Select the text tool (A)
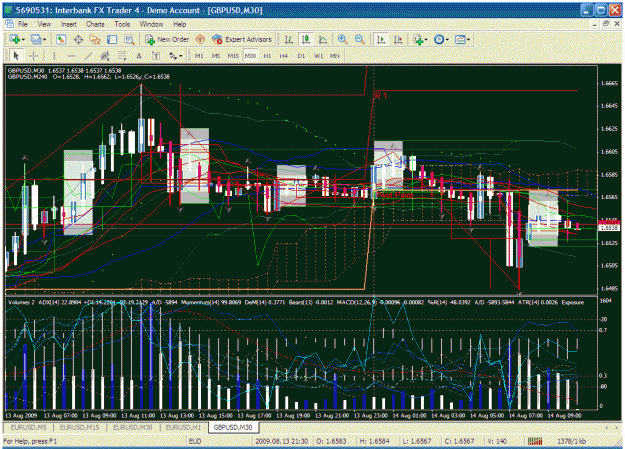625x449 pixels. coord(139,56)
